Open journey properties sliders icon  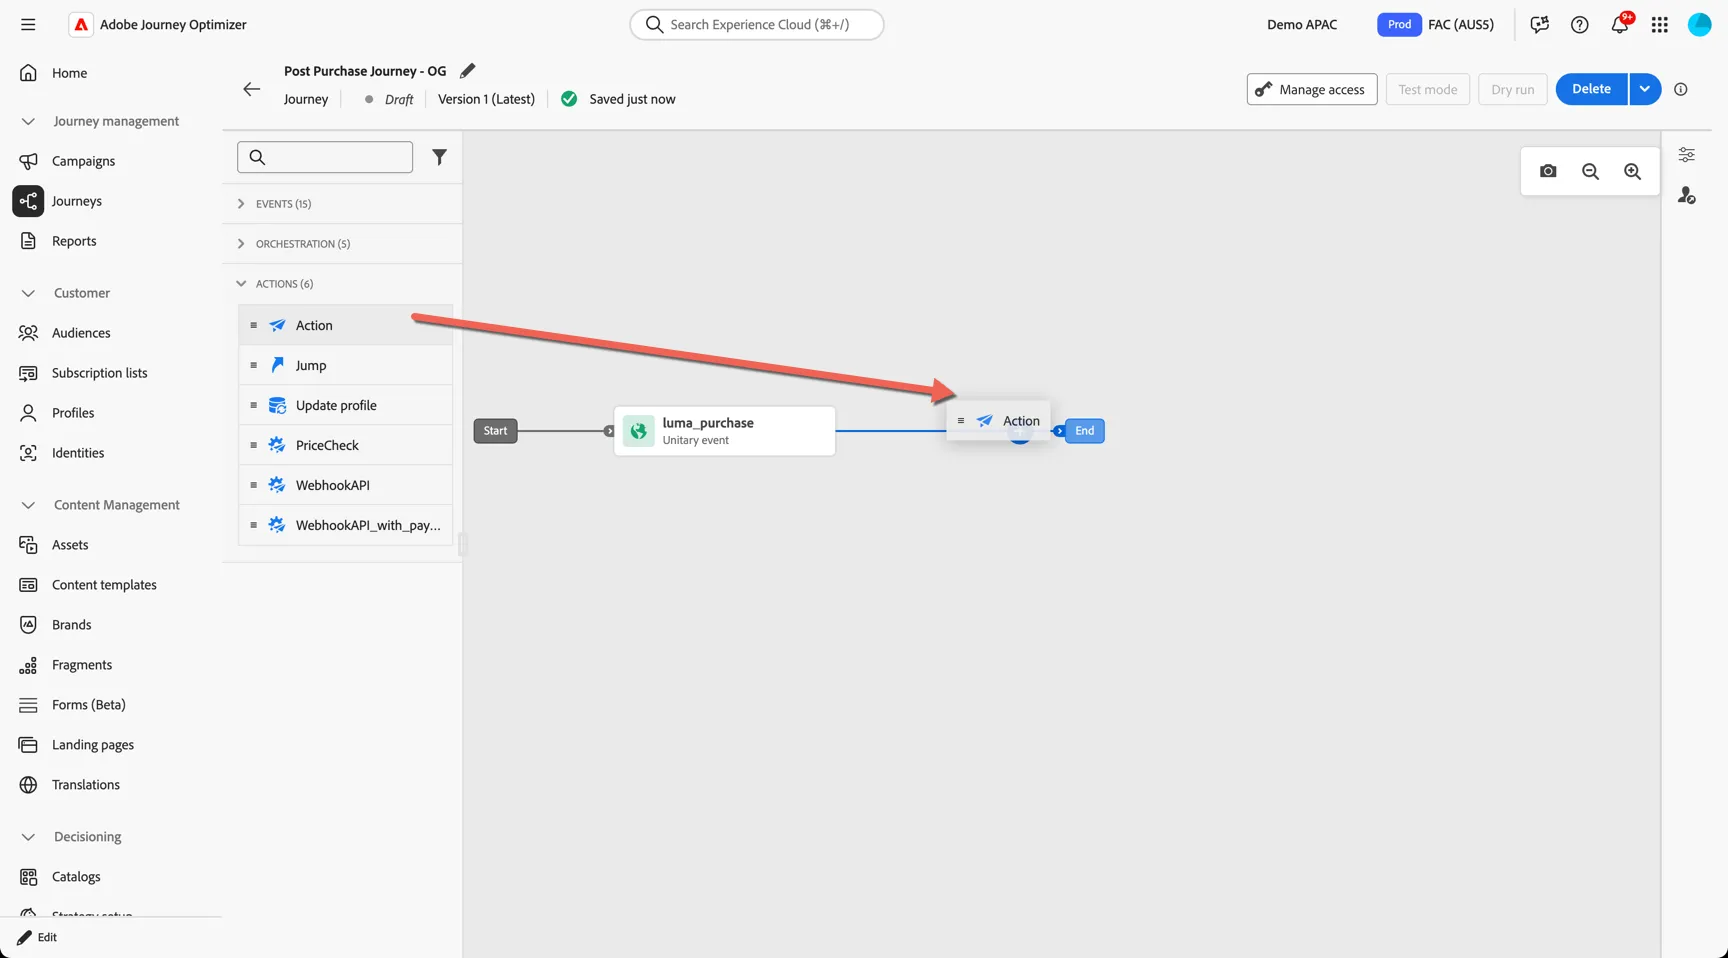tap(1686, 155)
